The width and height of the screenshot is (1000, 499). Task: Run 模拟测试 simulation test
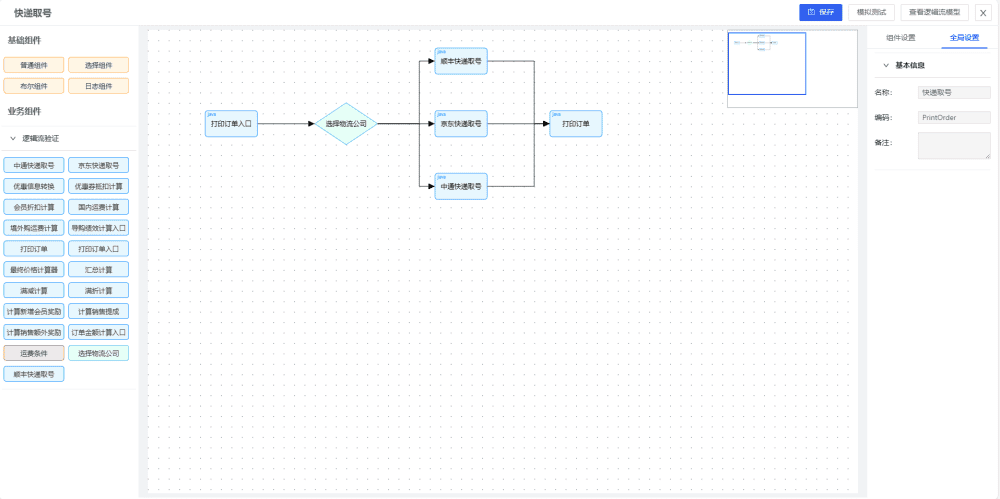(871, 12)
